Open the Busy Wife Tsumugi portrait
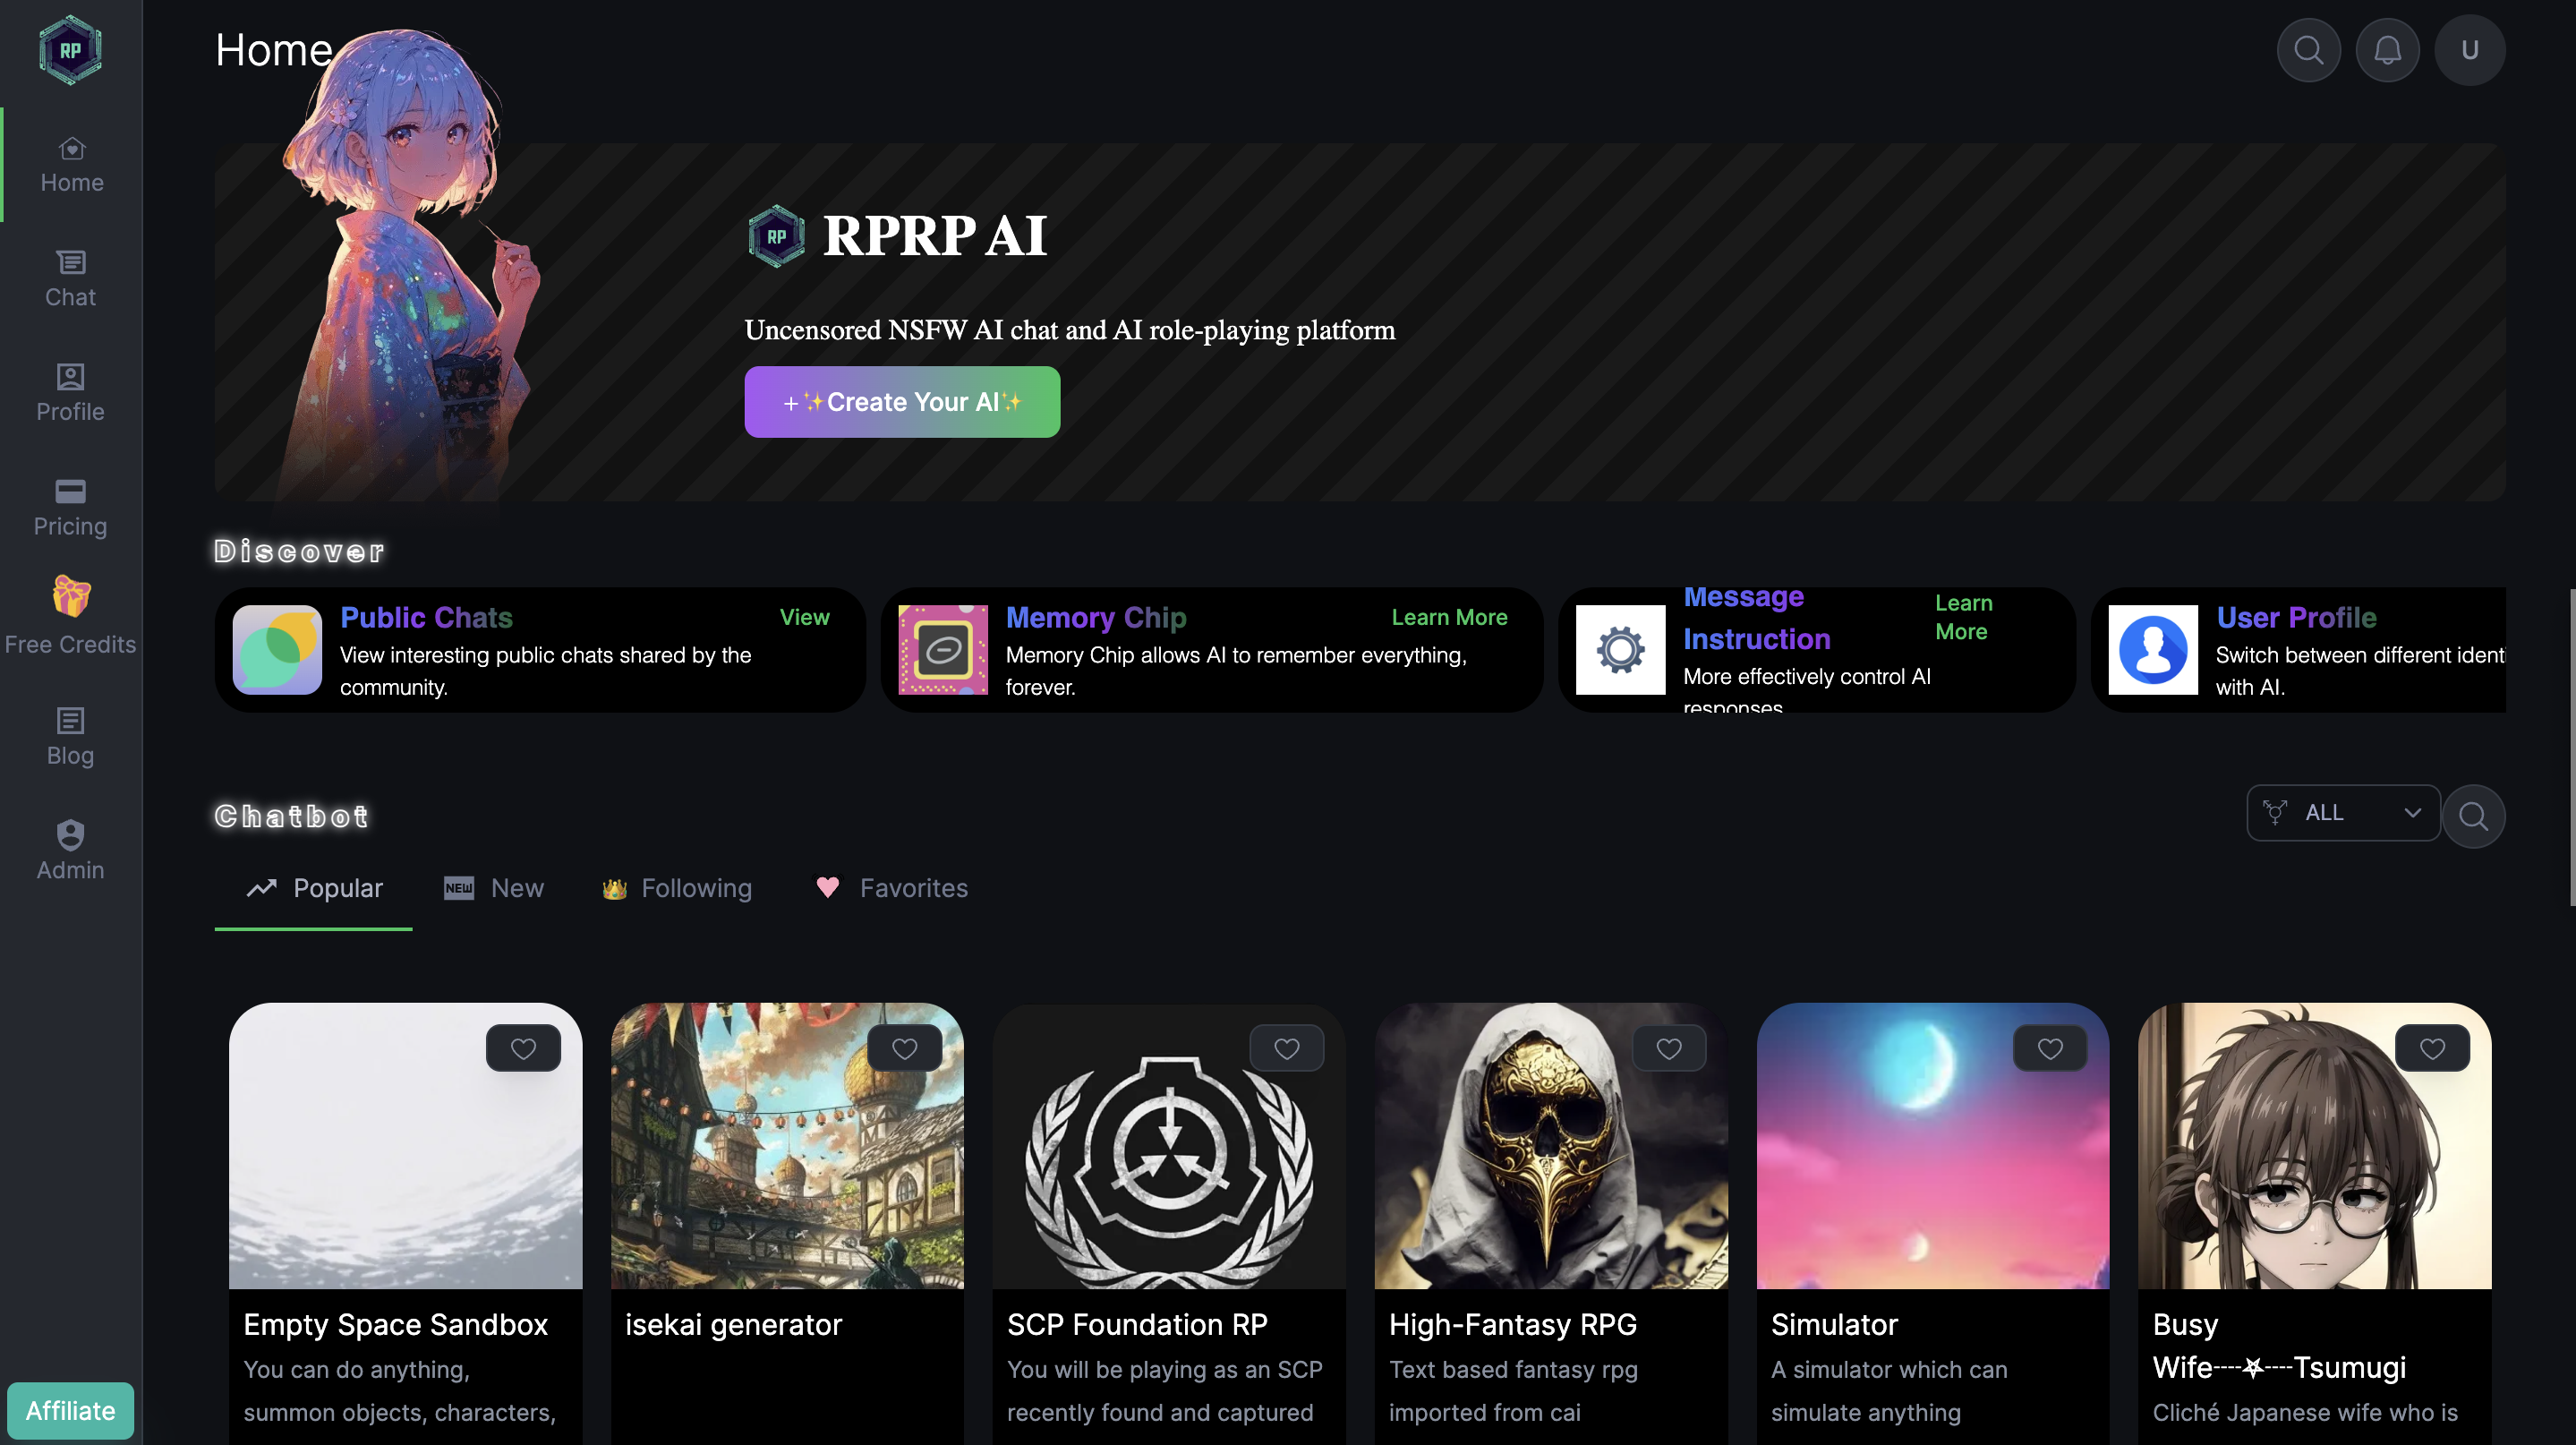This screenshot has width=2576, height=1445. pyautogui.click(x=2314, y=1146)
